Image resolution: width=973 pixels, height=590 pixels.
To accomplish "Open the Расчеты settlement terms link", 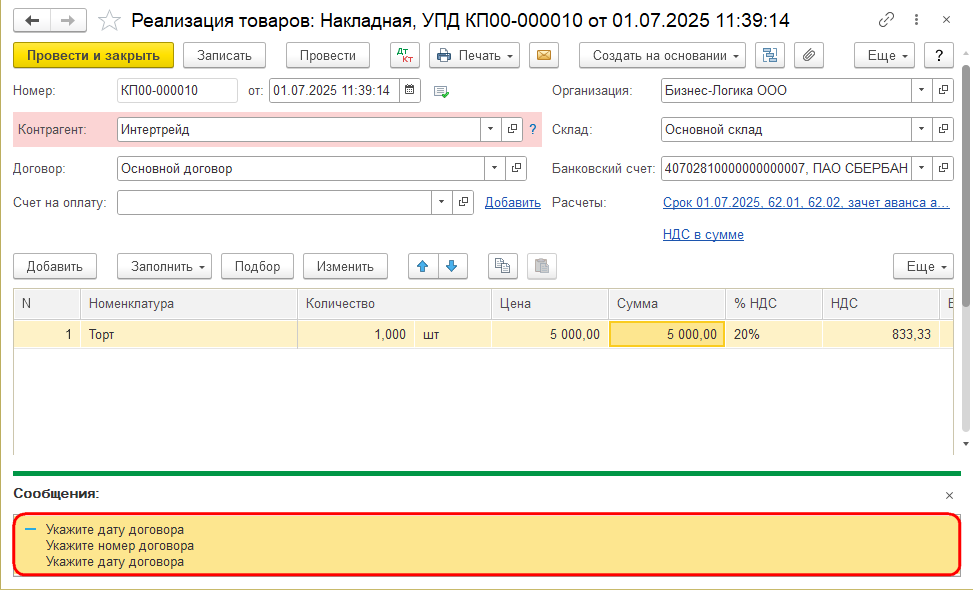I will pyautogui.click(x=806, y=203).
